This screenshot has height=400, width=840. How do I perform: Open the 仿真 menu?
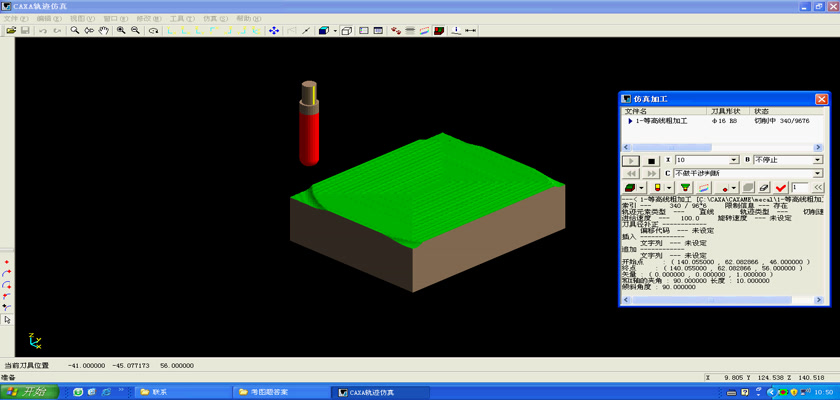pyautogui.click(x=215, y=18)
